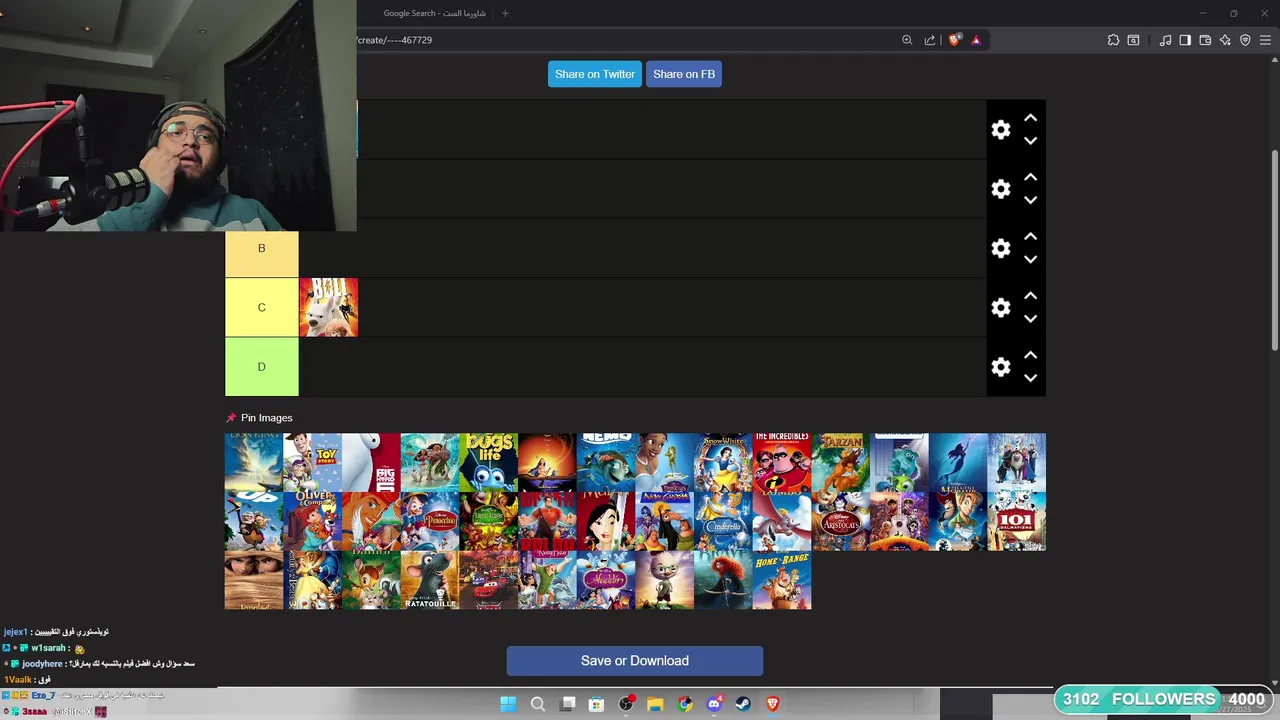
Task: Select the Pinocchio poster thumbnail
Action: [430, 521]
